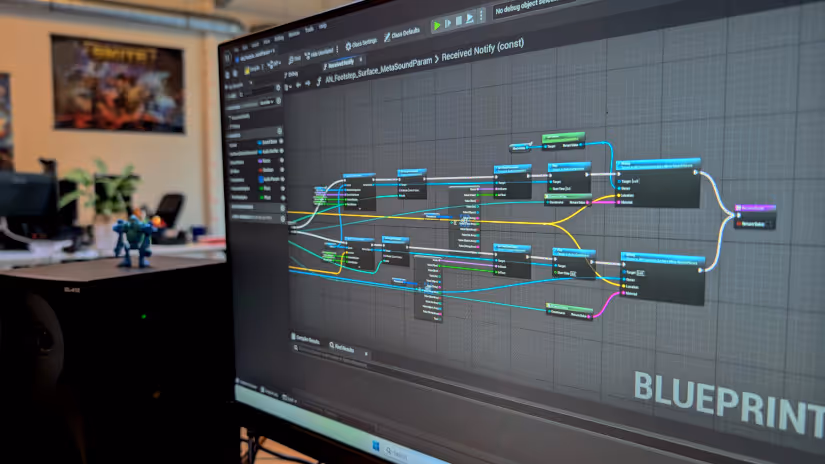The height and width of the screenshot is (464, 825).
Task: Click the Advance Single Frame icon
Action: 448,23
